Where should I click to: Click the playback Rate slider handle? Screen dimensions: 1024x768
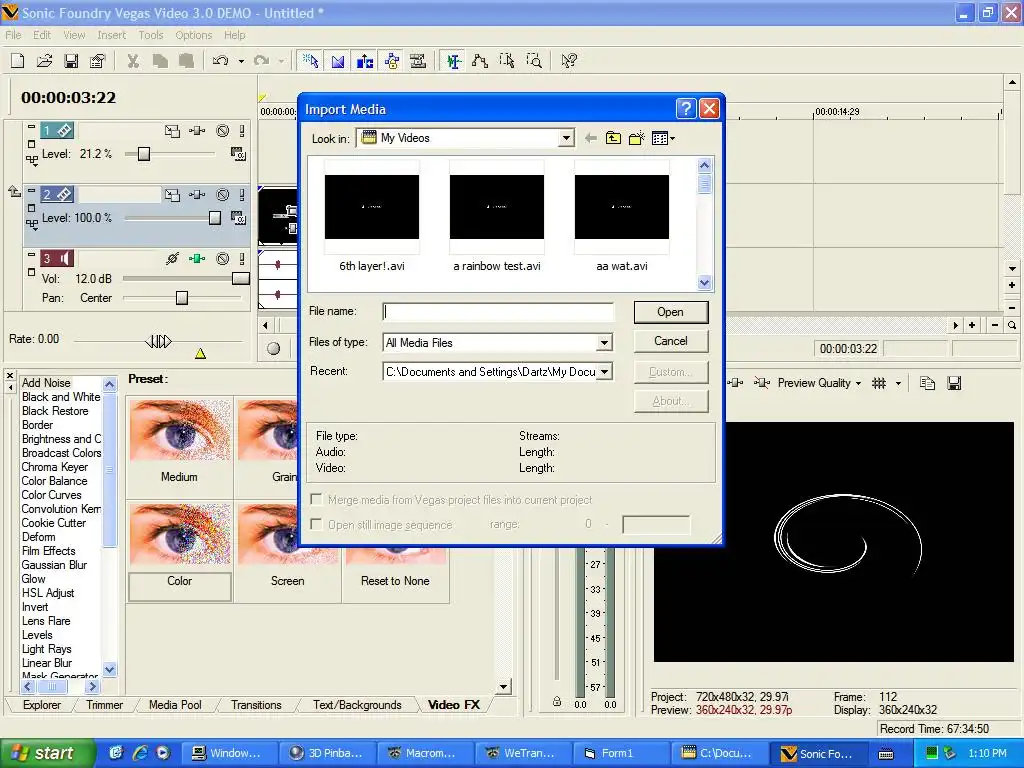point(158,341)
